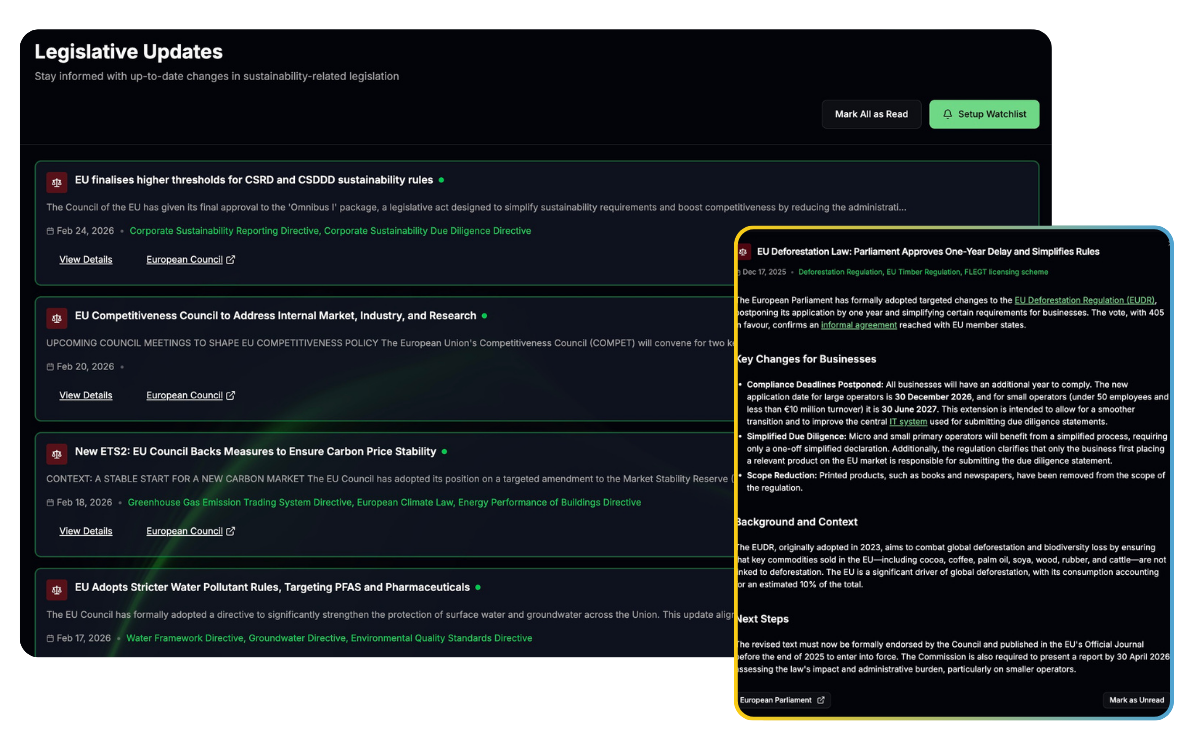
Task: Expand View Details on the Competitiveness Council update
Action: pyautogui.click(x=85, y=395)
